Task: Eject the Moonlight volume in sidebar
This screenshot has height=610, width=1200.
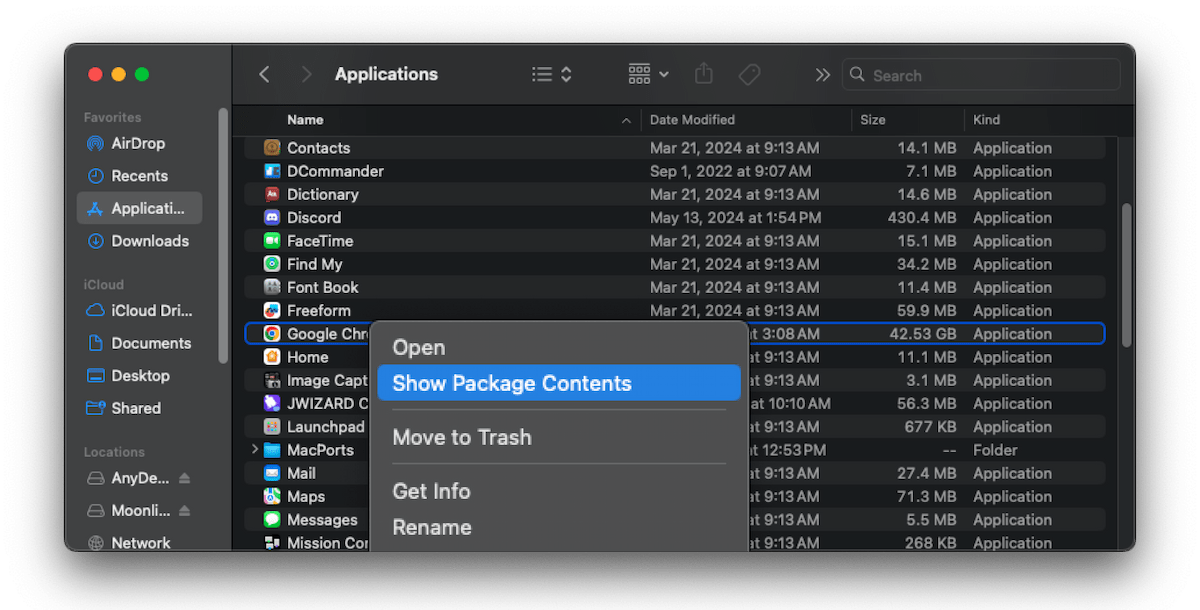Action: tap(184, 510)
